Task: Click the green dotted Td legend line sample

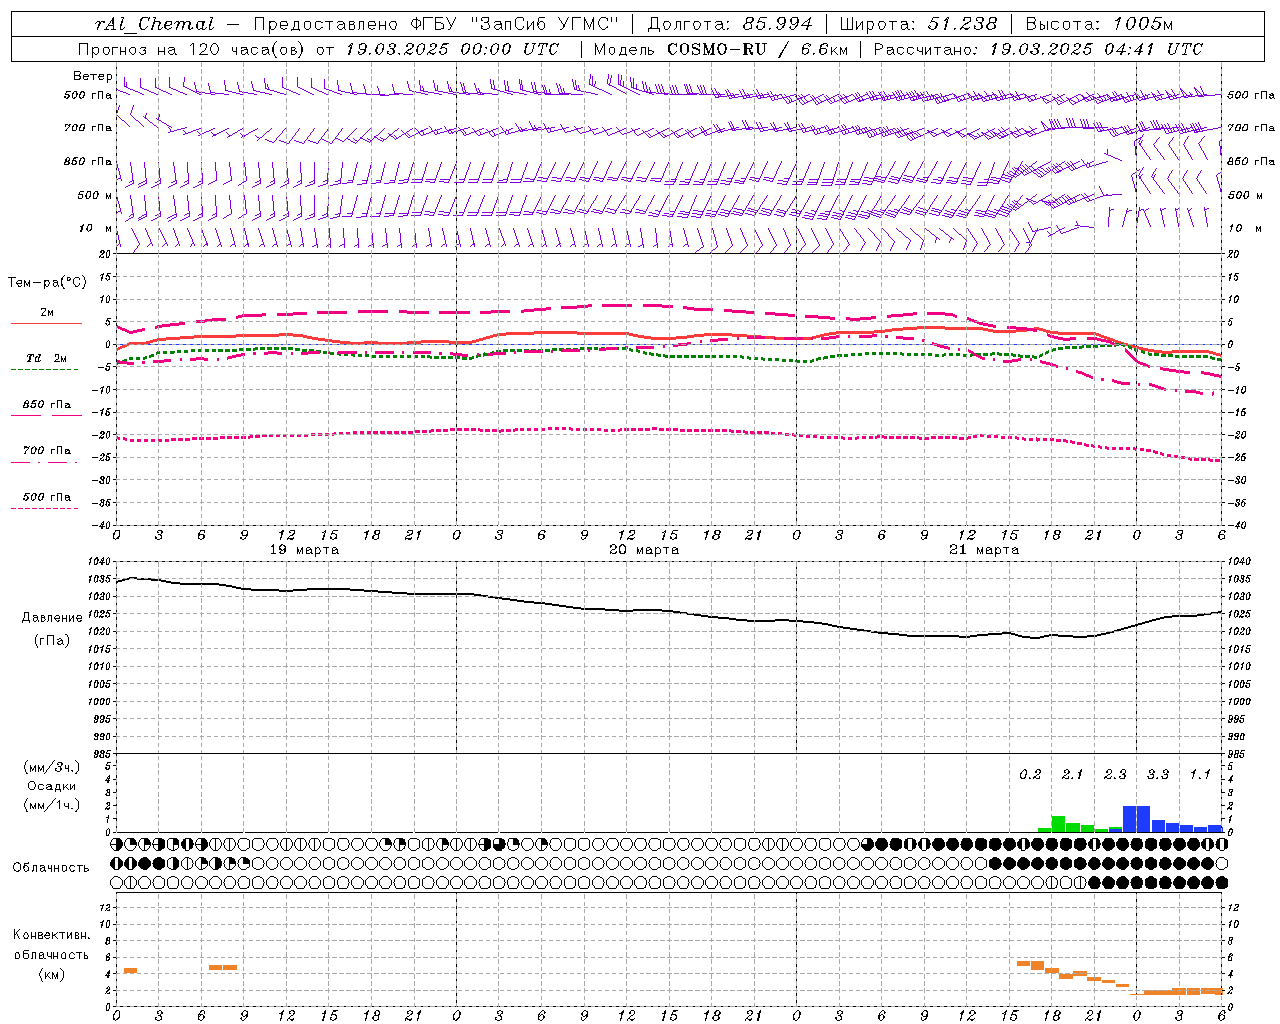Action: point(44,369)
